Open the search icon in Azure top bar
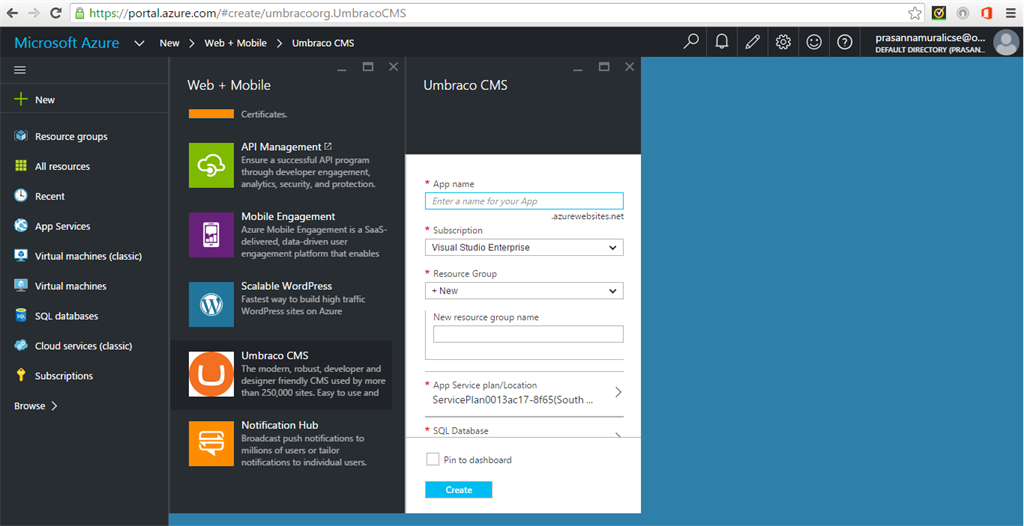Screen dimensions: 1024x526 pyautogui.click(x=691, y=42)
